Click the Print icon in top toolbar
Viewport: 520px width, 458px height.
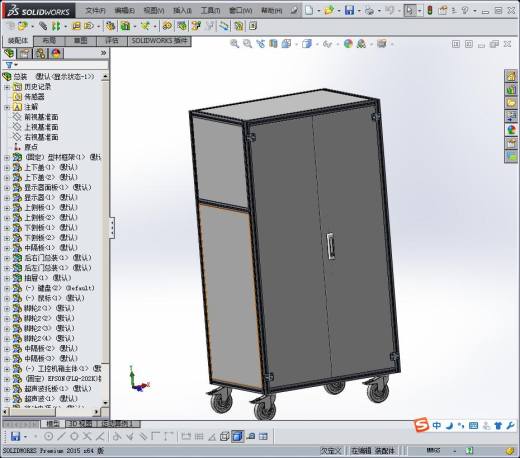pyautogui.click(x=369, y=11)
